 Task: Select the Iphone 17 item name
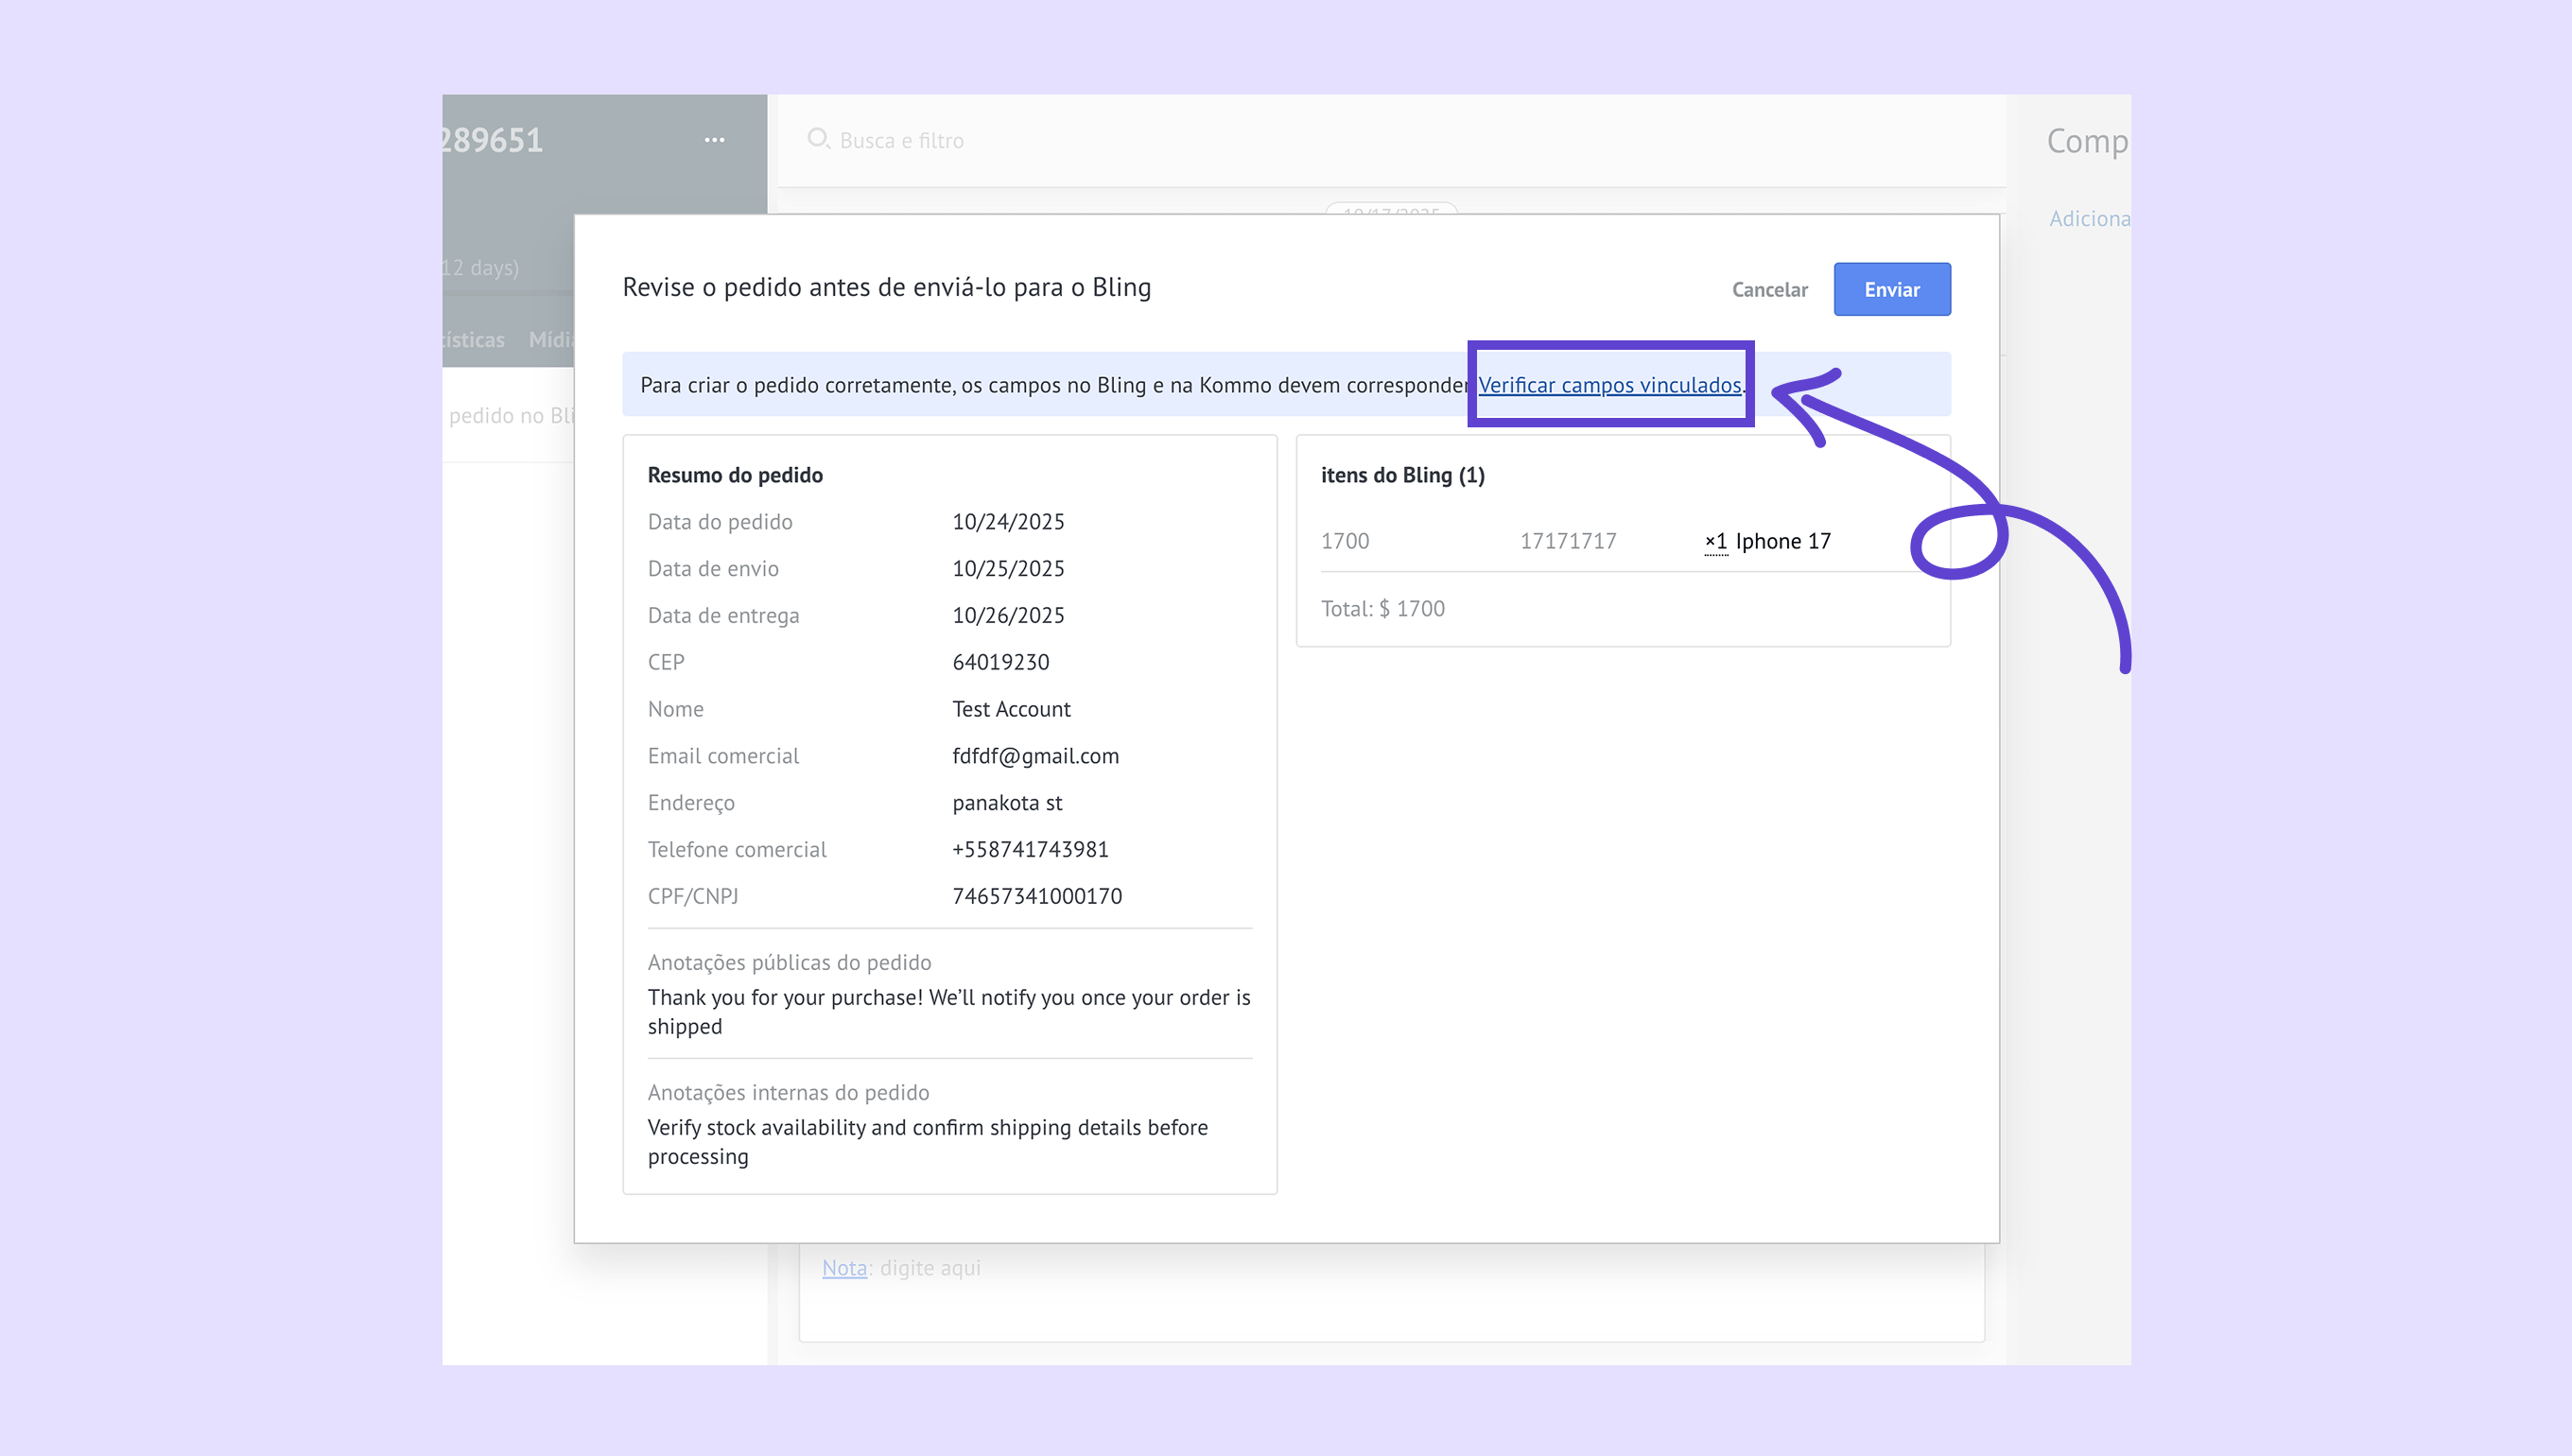[1783, 541]
